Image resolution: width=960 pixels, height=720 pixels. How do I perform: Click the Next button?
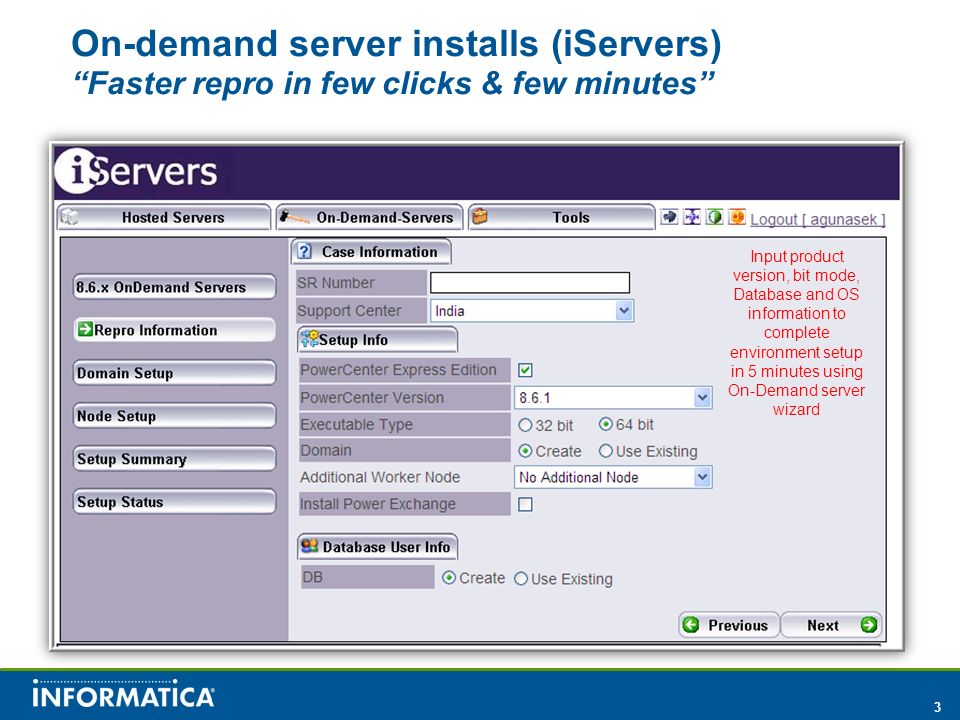831,624
